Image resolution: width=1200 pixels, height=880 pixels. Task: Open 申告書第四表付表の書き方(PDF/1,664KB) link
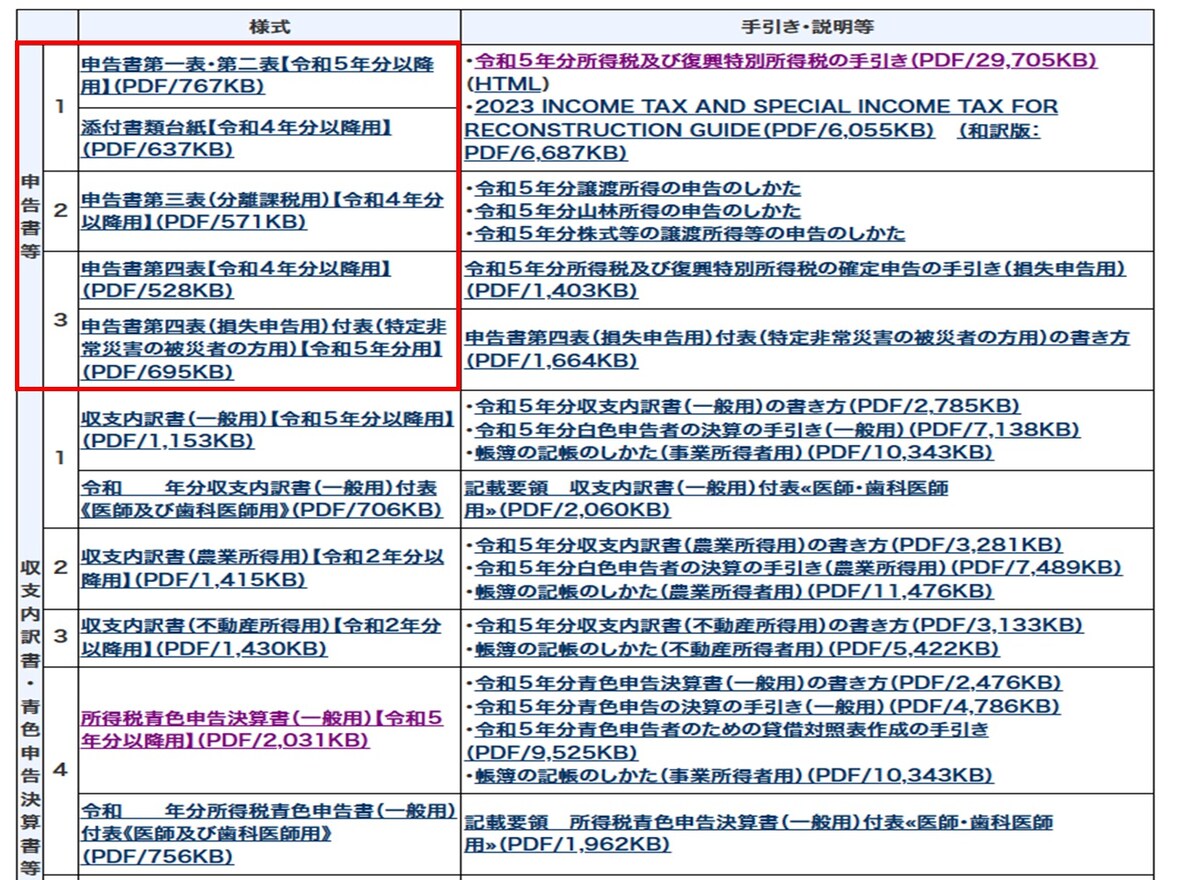(797, 349)
